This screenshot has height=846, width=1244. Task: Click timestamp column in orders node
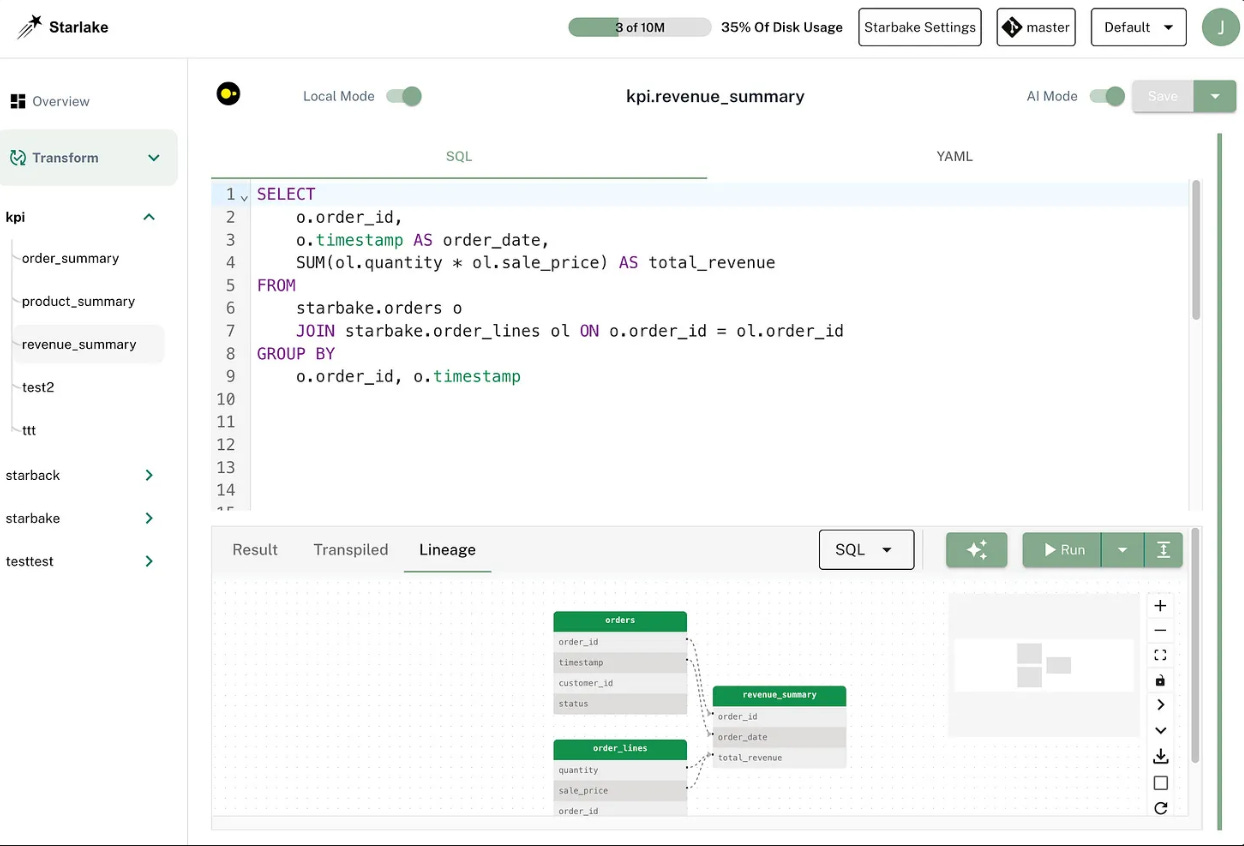[620, 662]
